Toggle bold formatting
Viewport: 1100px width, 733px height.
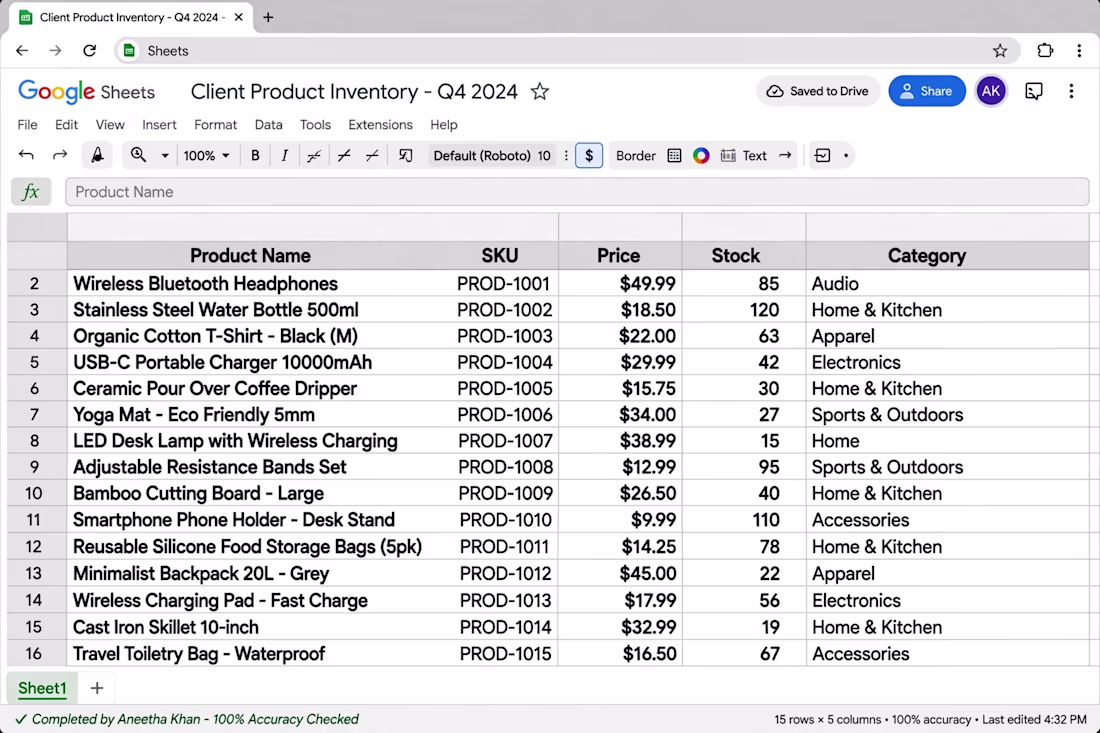[x=255, y=156]
